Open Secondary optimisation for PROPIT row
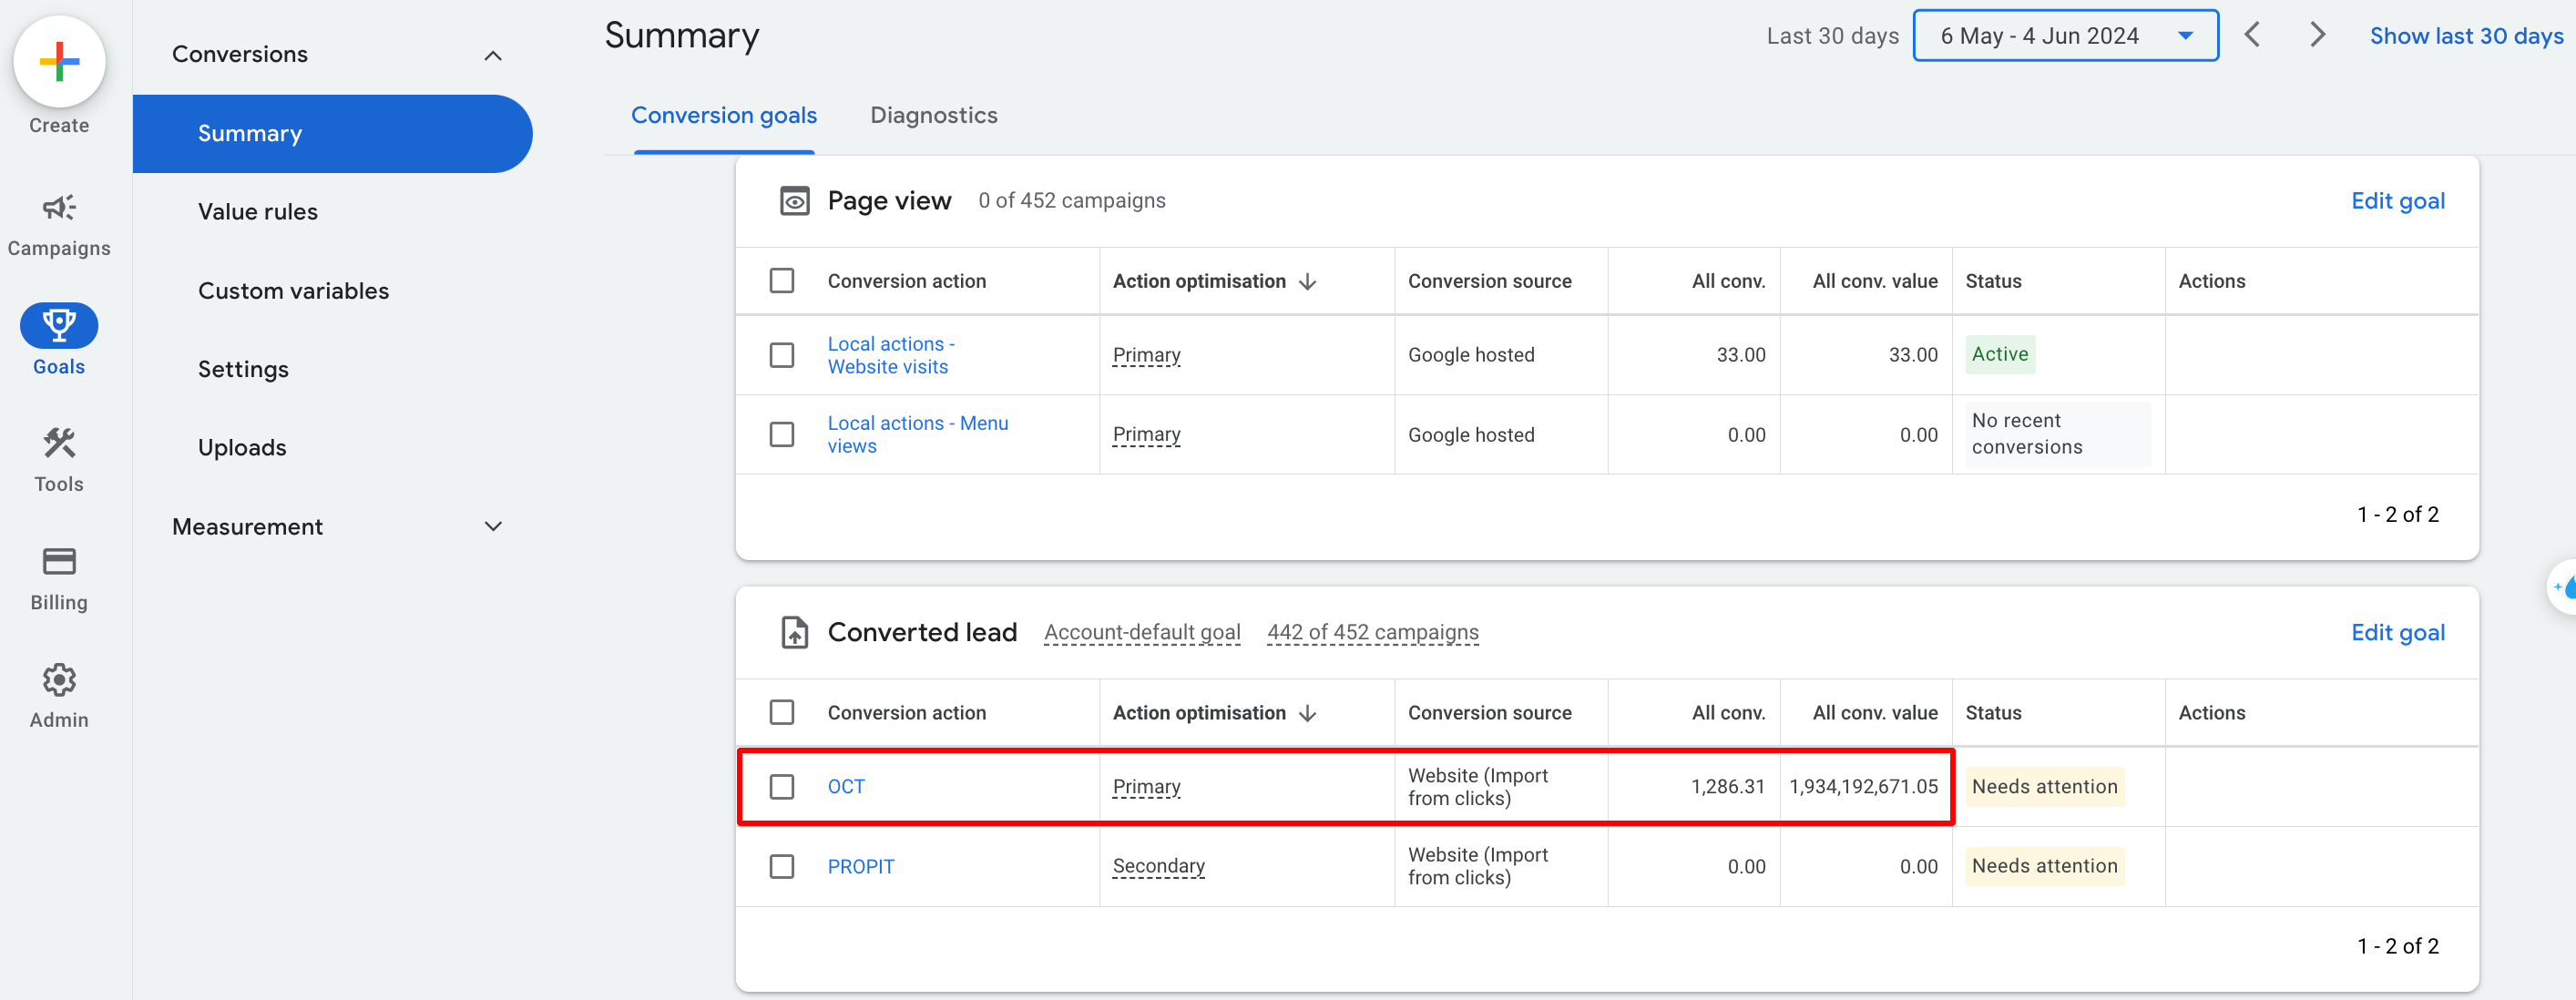2576x1000 pixels. [x=1158, y=867]
